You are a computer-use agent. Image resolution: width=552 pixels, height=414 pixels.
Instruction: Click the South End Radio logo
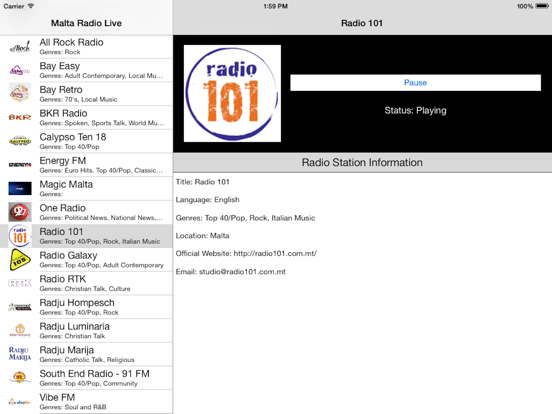tap(20, 377)
